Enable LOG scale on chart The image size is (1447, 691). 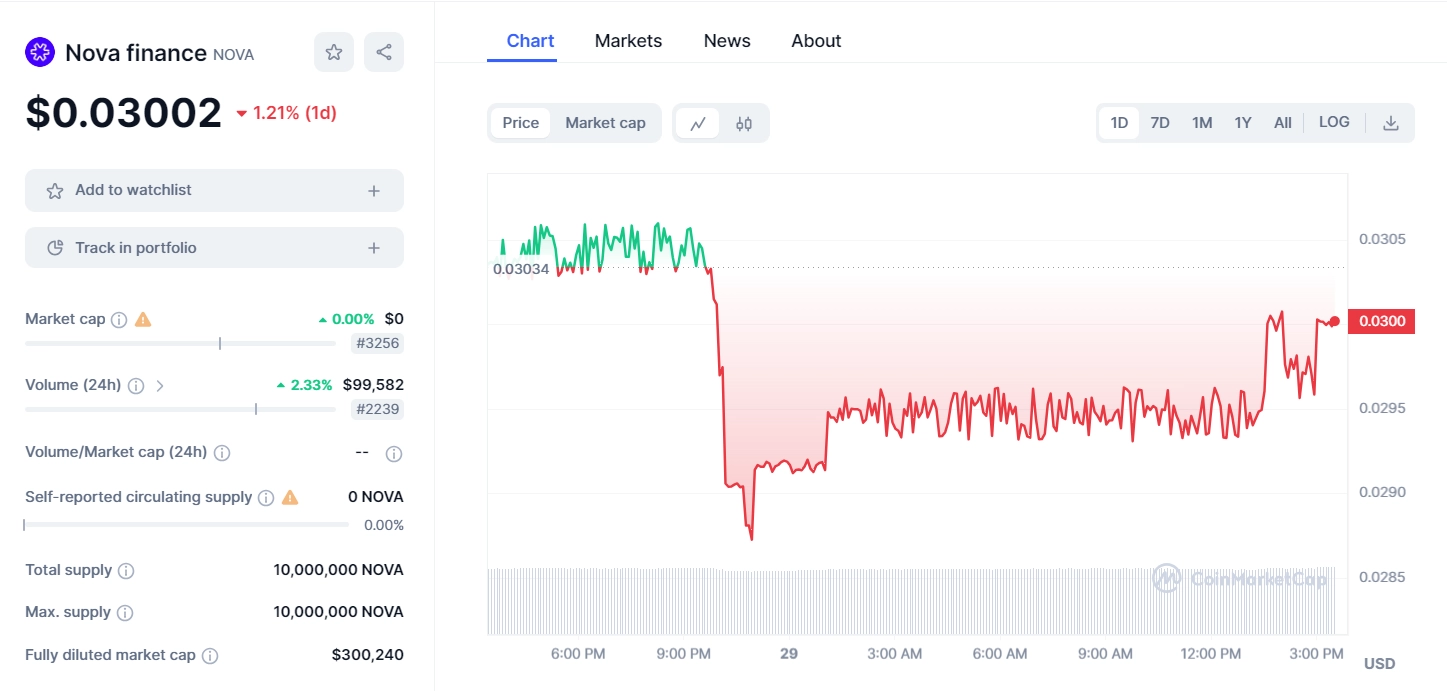1334,122
